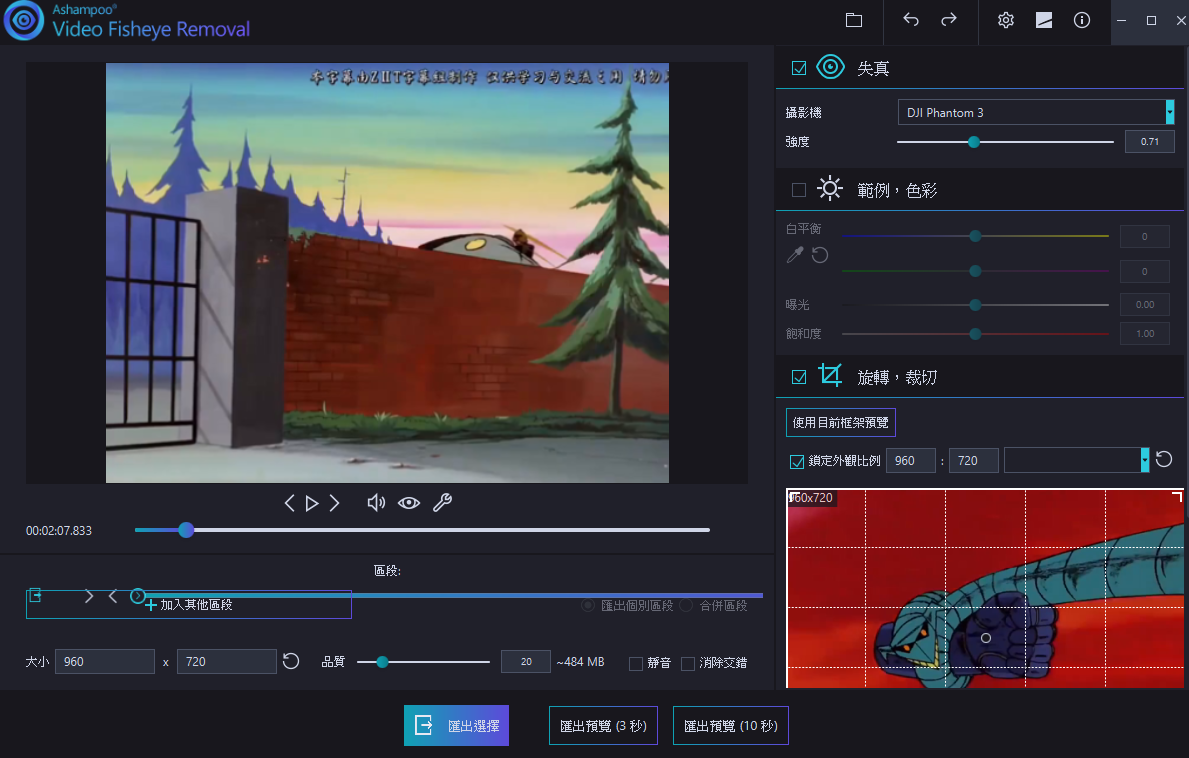Click 匯出選擇 export button
1189x758 pixels.
456,725
